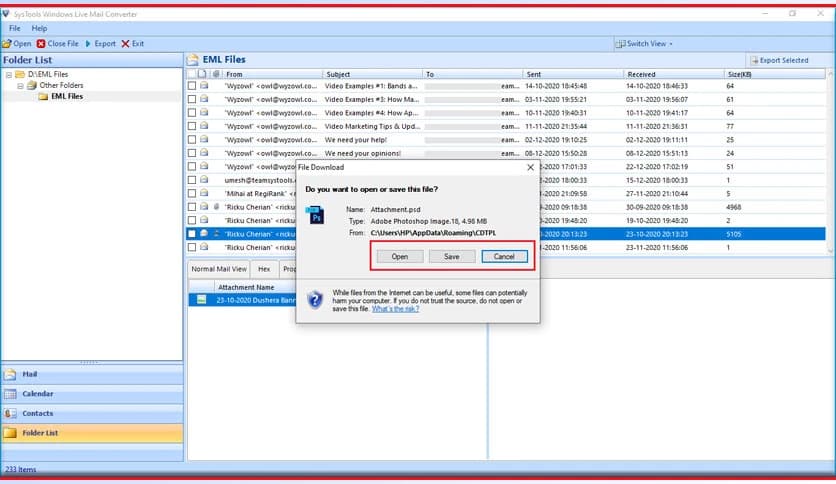Check the box for Video Examples #1 email

coord(192,86)
